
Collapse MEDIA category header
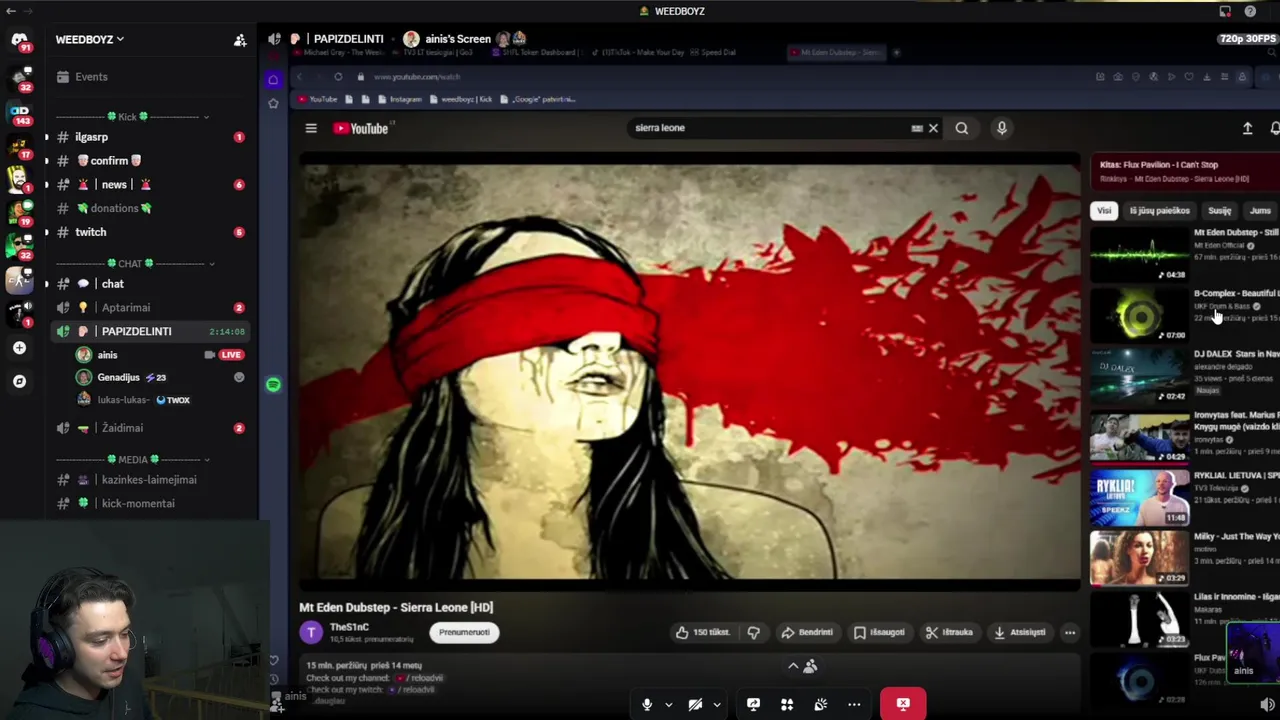[x=133, y=460]
